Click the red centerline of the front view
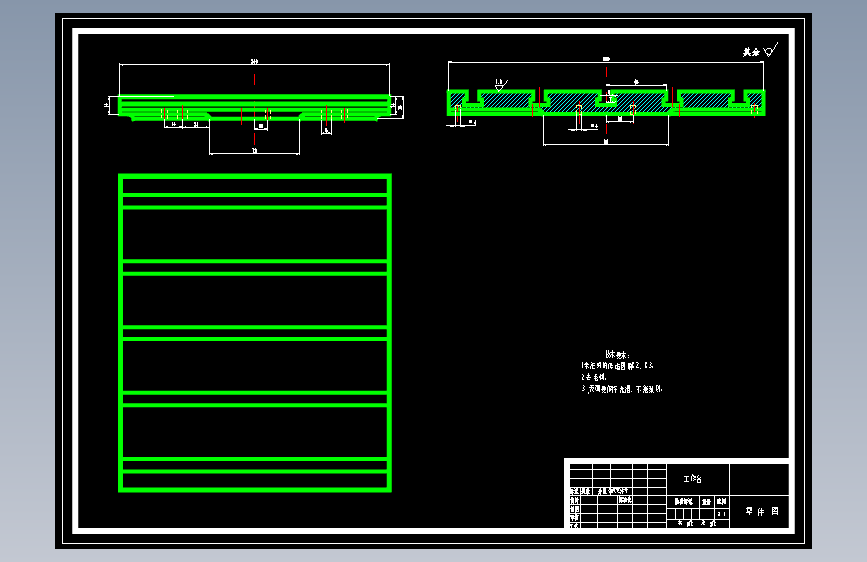This screenshot has width=867, height=562. coord(254,111)
